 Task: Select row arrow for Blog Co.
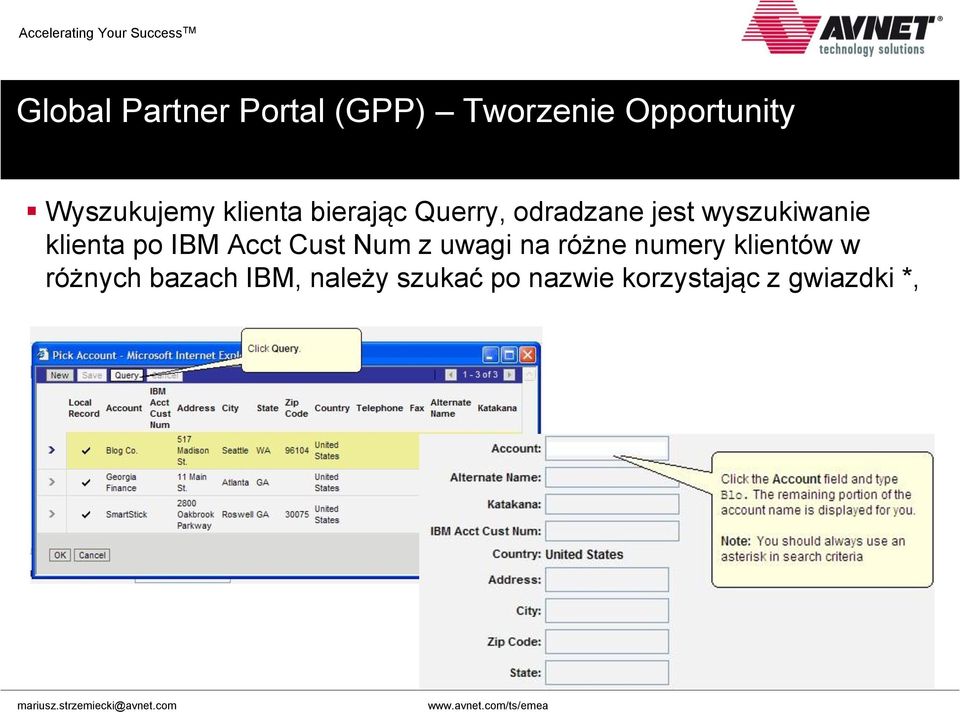click(52, 450)
